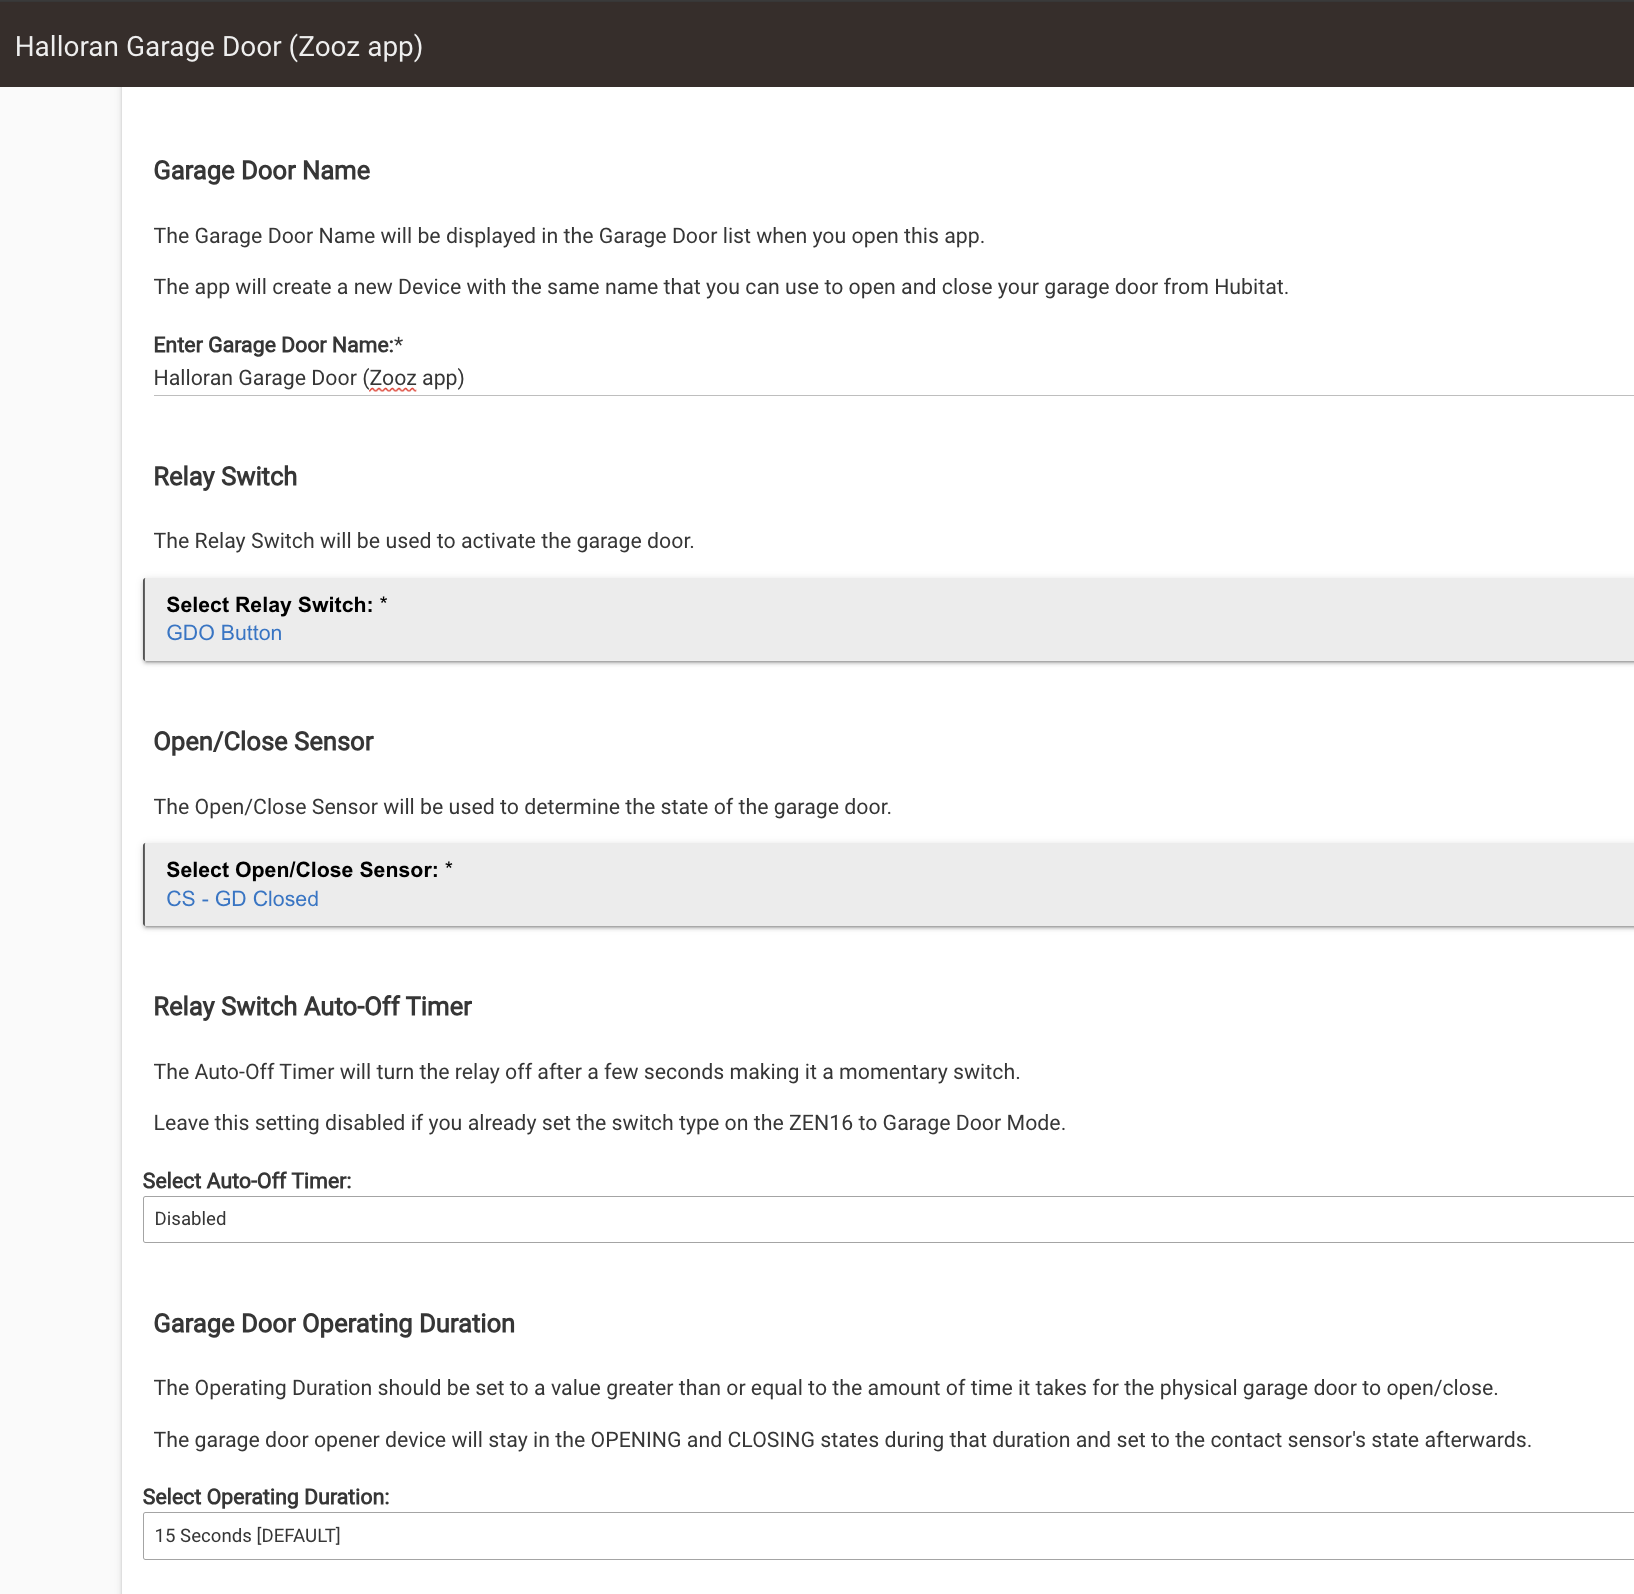The image size is (1634, 1594).
Task: Click the 'Relay Switch' section heading above the relay description
Action: (225, 477)
